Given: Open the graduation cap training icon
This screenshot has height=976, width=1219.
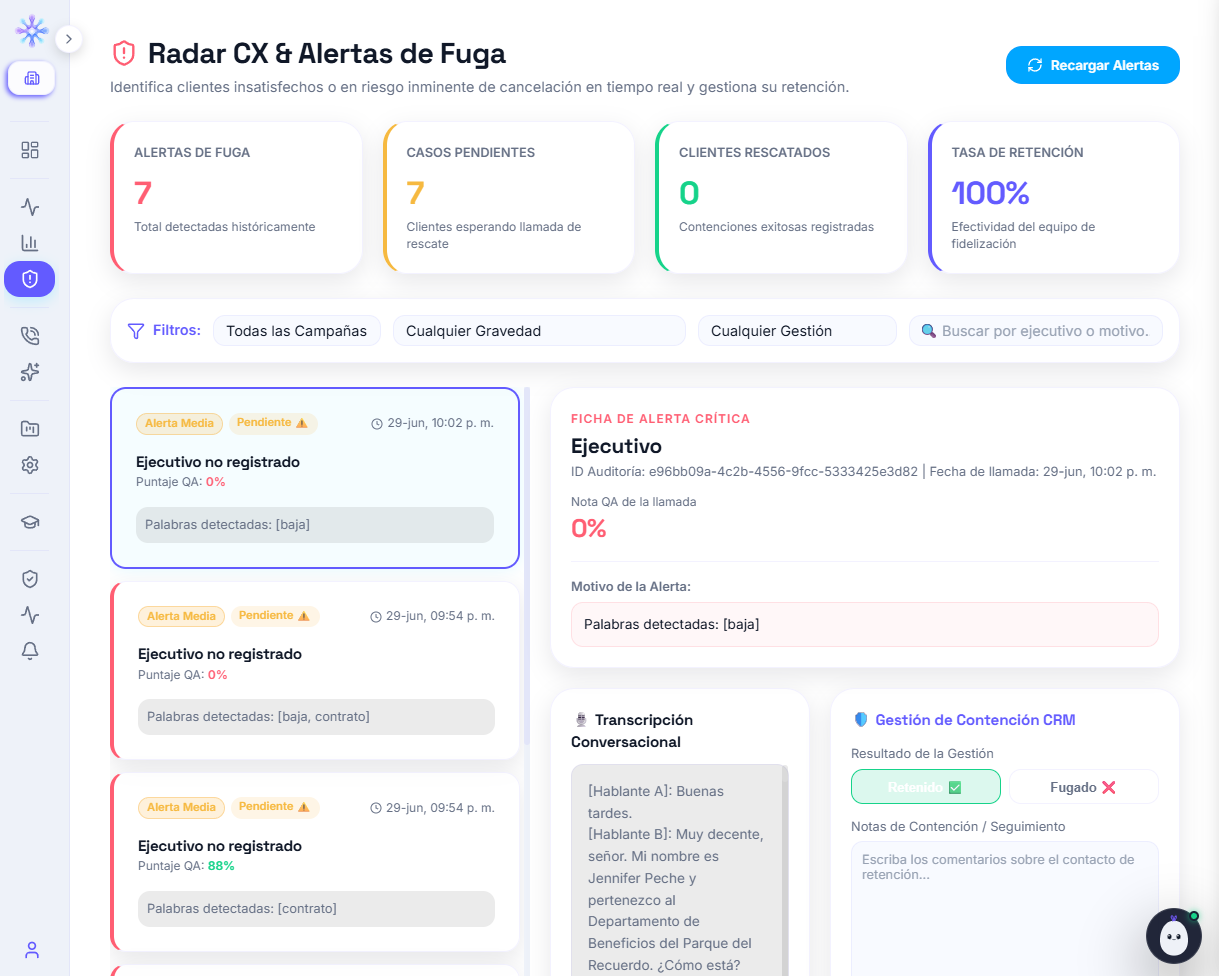Looking at the screenshot, I should (x=30, y=522).
